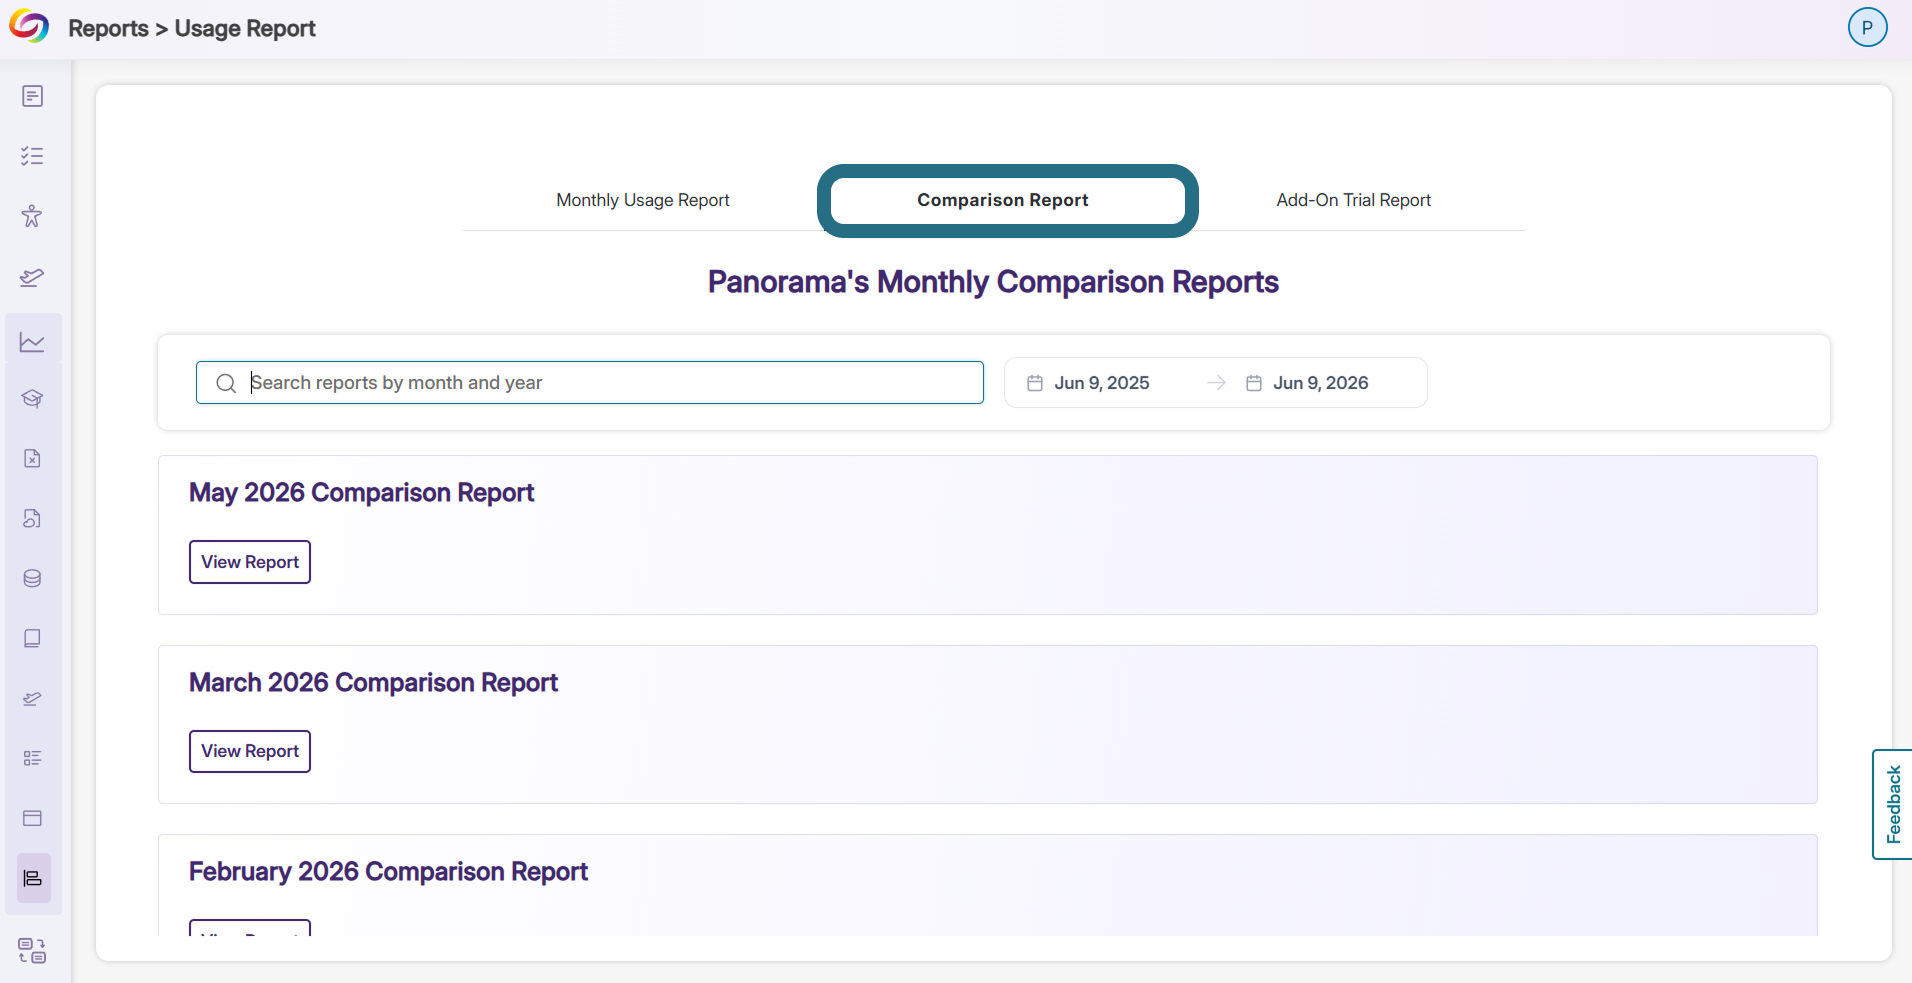Open the window layout icon in the sidebar
The image size is (1912, 983).
click(x=32, y=818)
